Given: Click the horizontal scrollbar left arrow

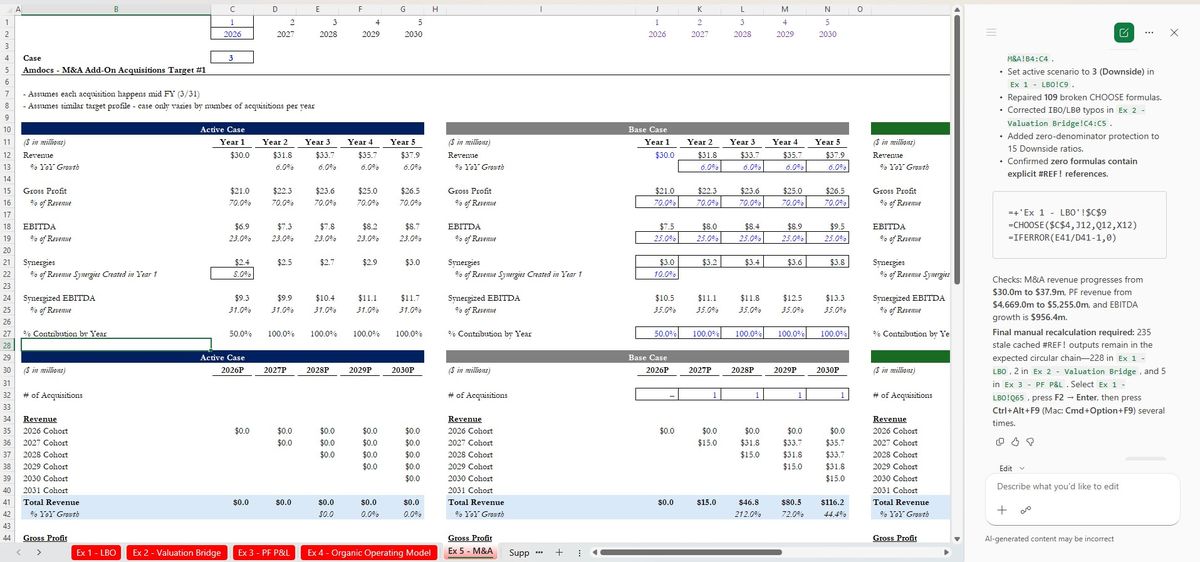Looking at the screenshot, I should tap(596, 552).
